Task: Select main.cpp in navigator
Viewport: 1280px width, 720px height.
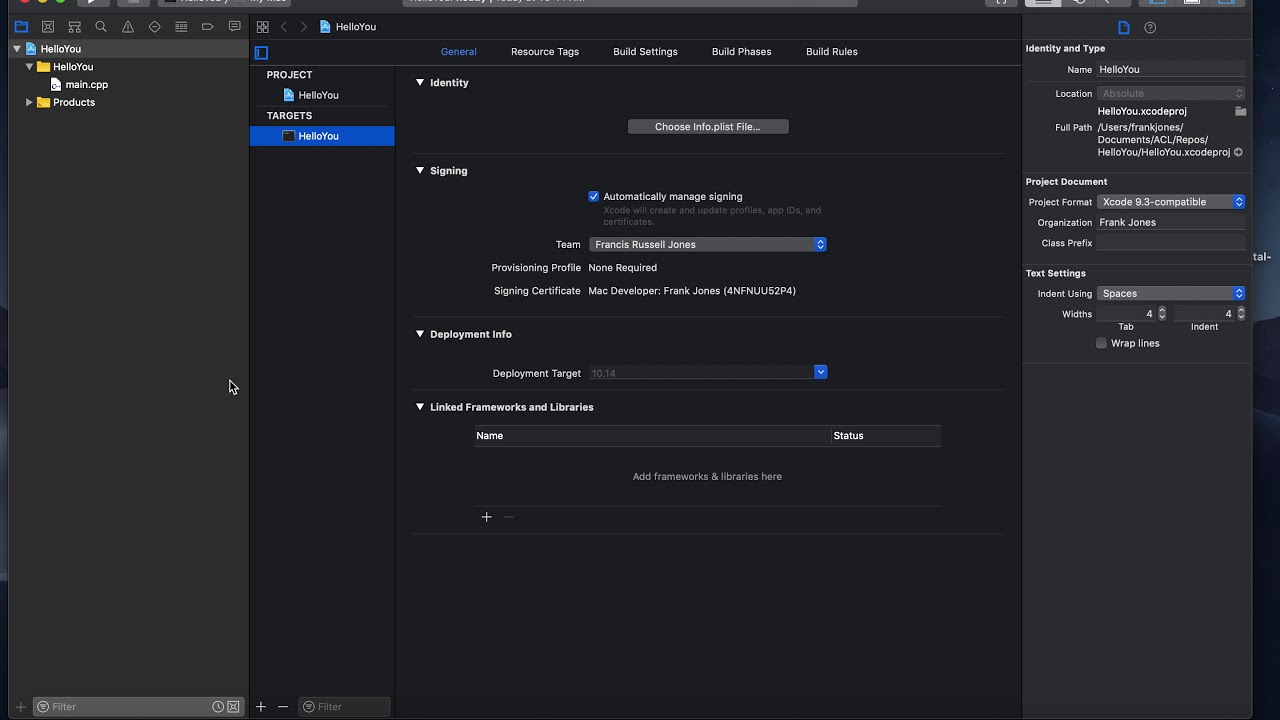Action: click(x=86, y=85)
